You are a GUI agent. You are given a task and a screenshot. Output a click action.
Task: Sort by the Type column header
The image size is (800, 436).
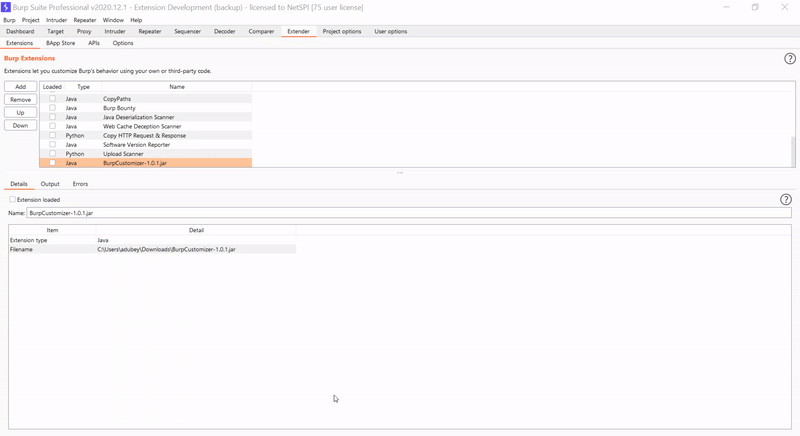[83, 87]
